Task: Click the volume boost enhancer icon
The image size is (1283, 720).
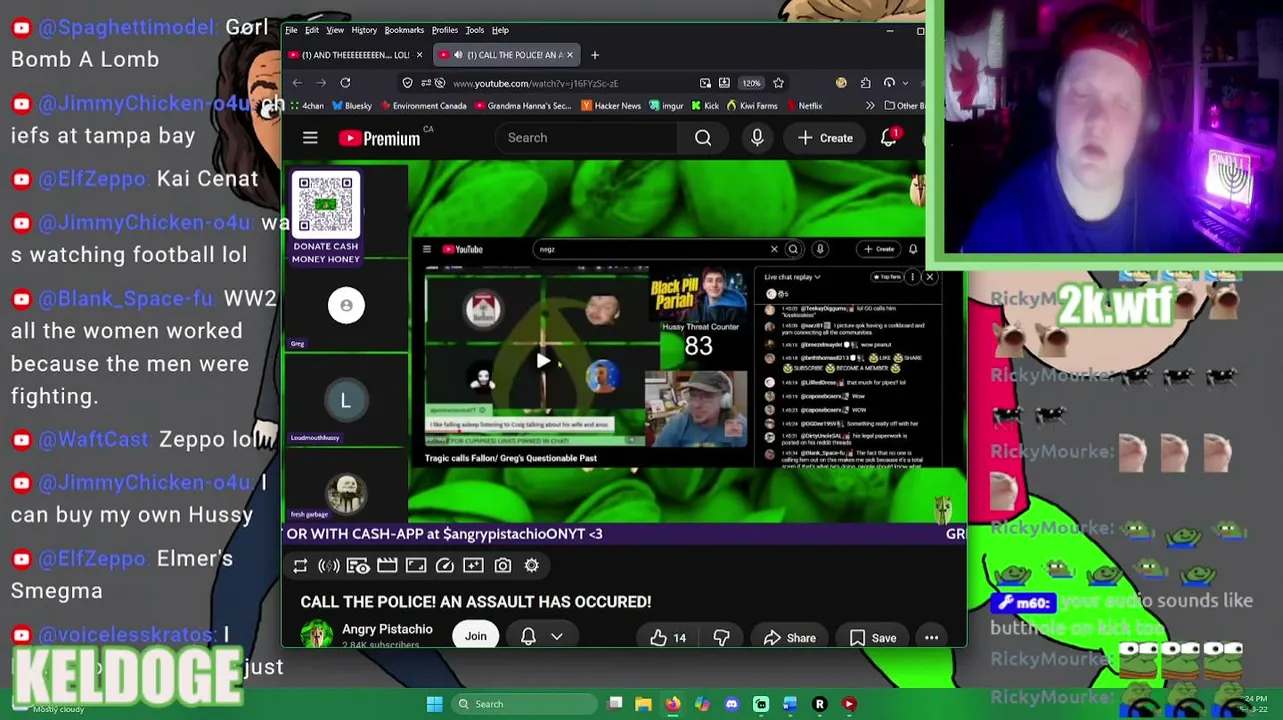Action: point(329,566)
